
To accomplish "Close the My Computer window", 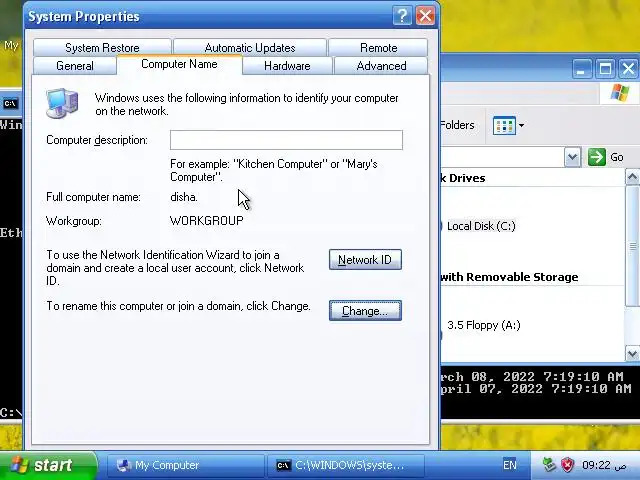I will (x=628, y=69).
